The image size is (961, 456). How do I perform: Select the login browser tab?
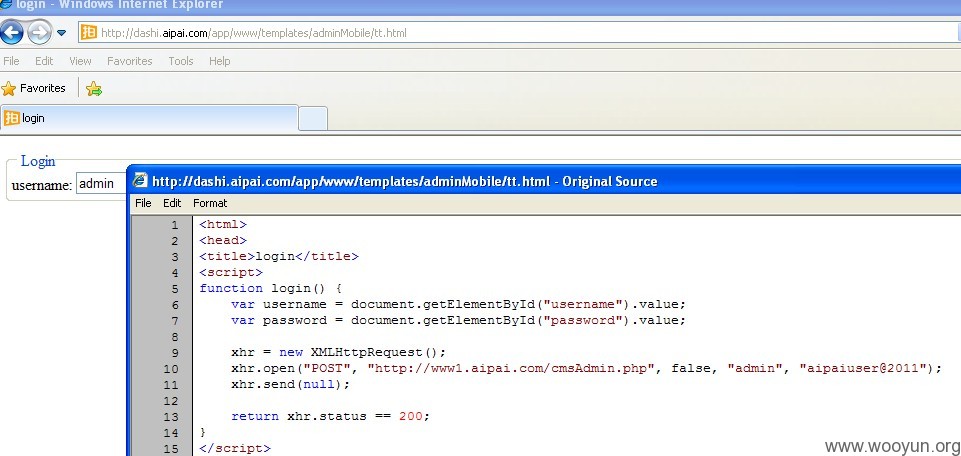click(x=149, y=118)
